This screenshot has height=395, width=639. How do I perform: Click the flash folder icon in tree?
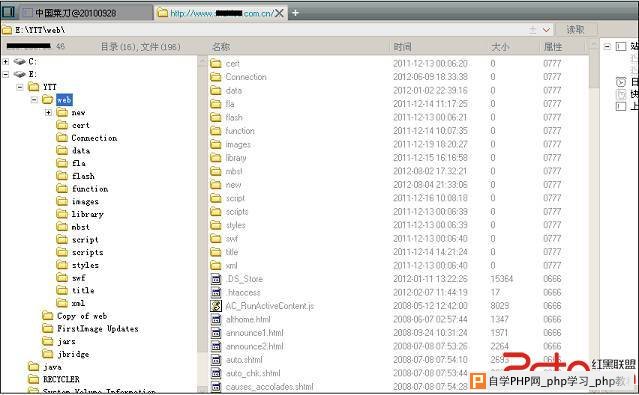coord(62,176)
